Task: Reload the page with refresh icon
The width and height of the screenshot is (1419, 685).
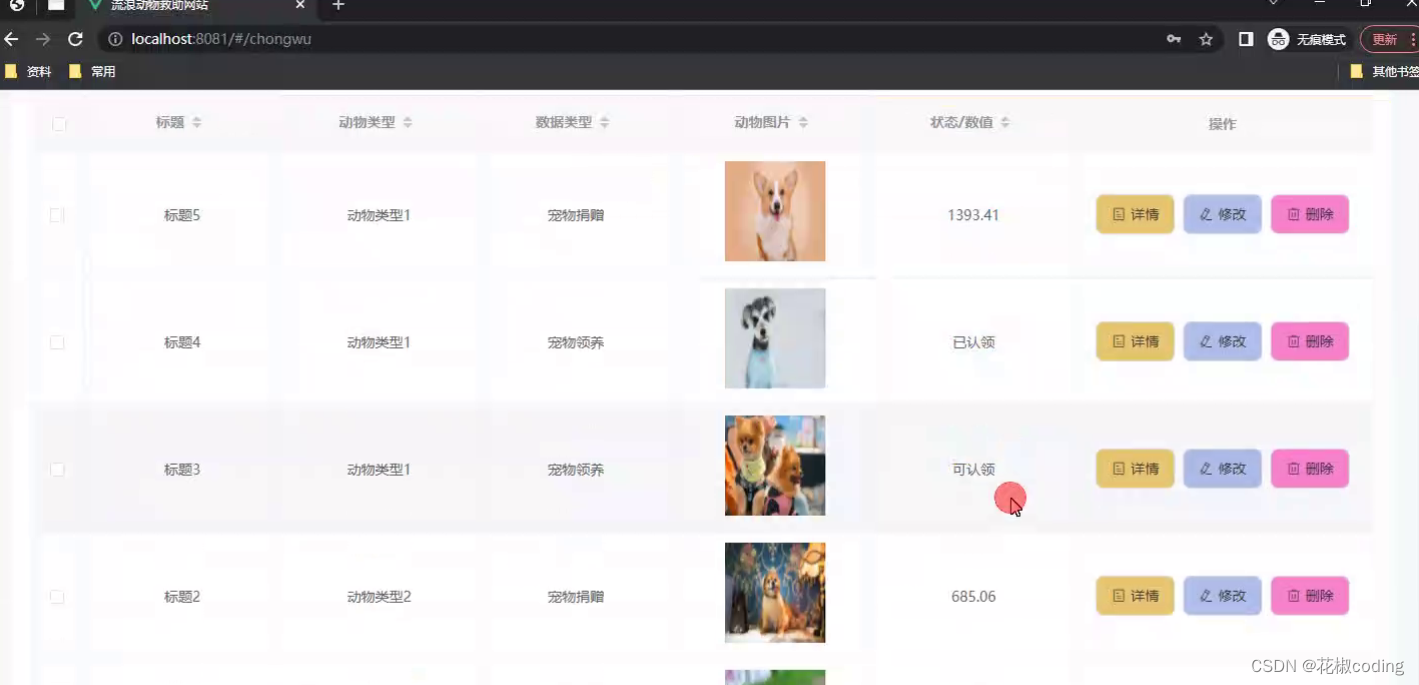Action: tap(75, 39)
